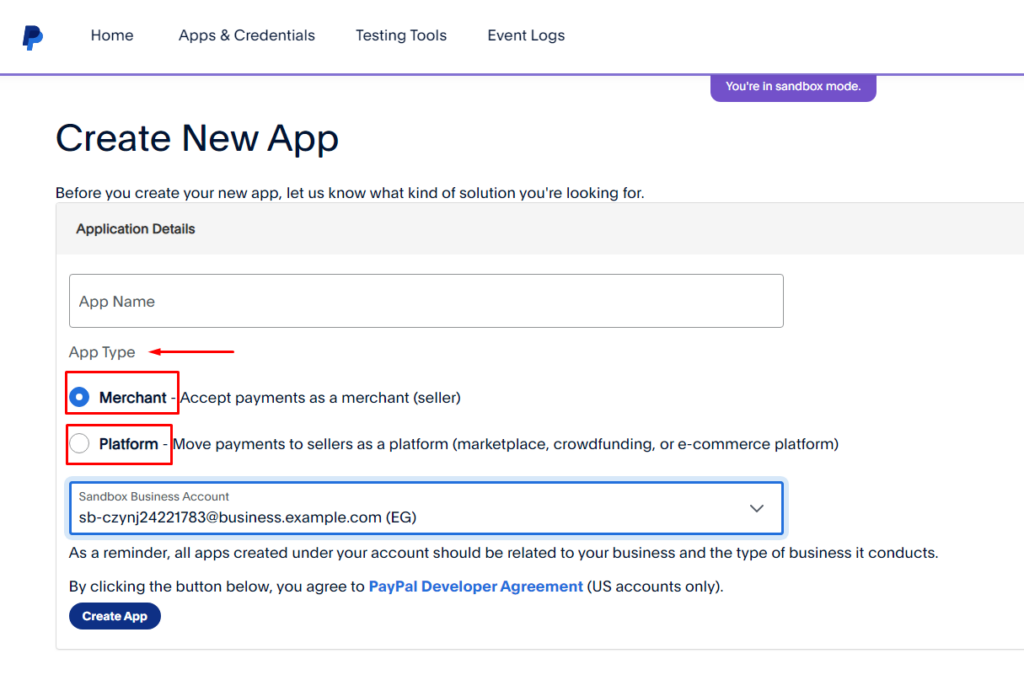This screenshot has height=675, width=1024.
Task: Click the Create App button
Action: click(115, 616)
